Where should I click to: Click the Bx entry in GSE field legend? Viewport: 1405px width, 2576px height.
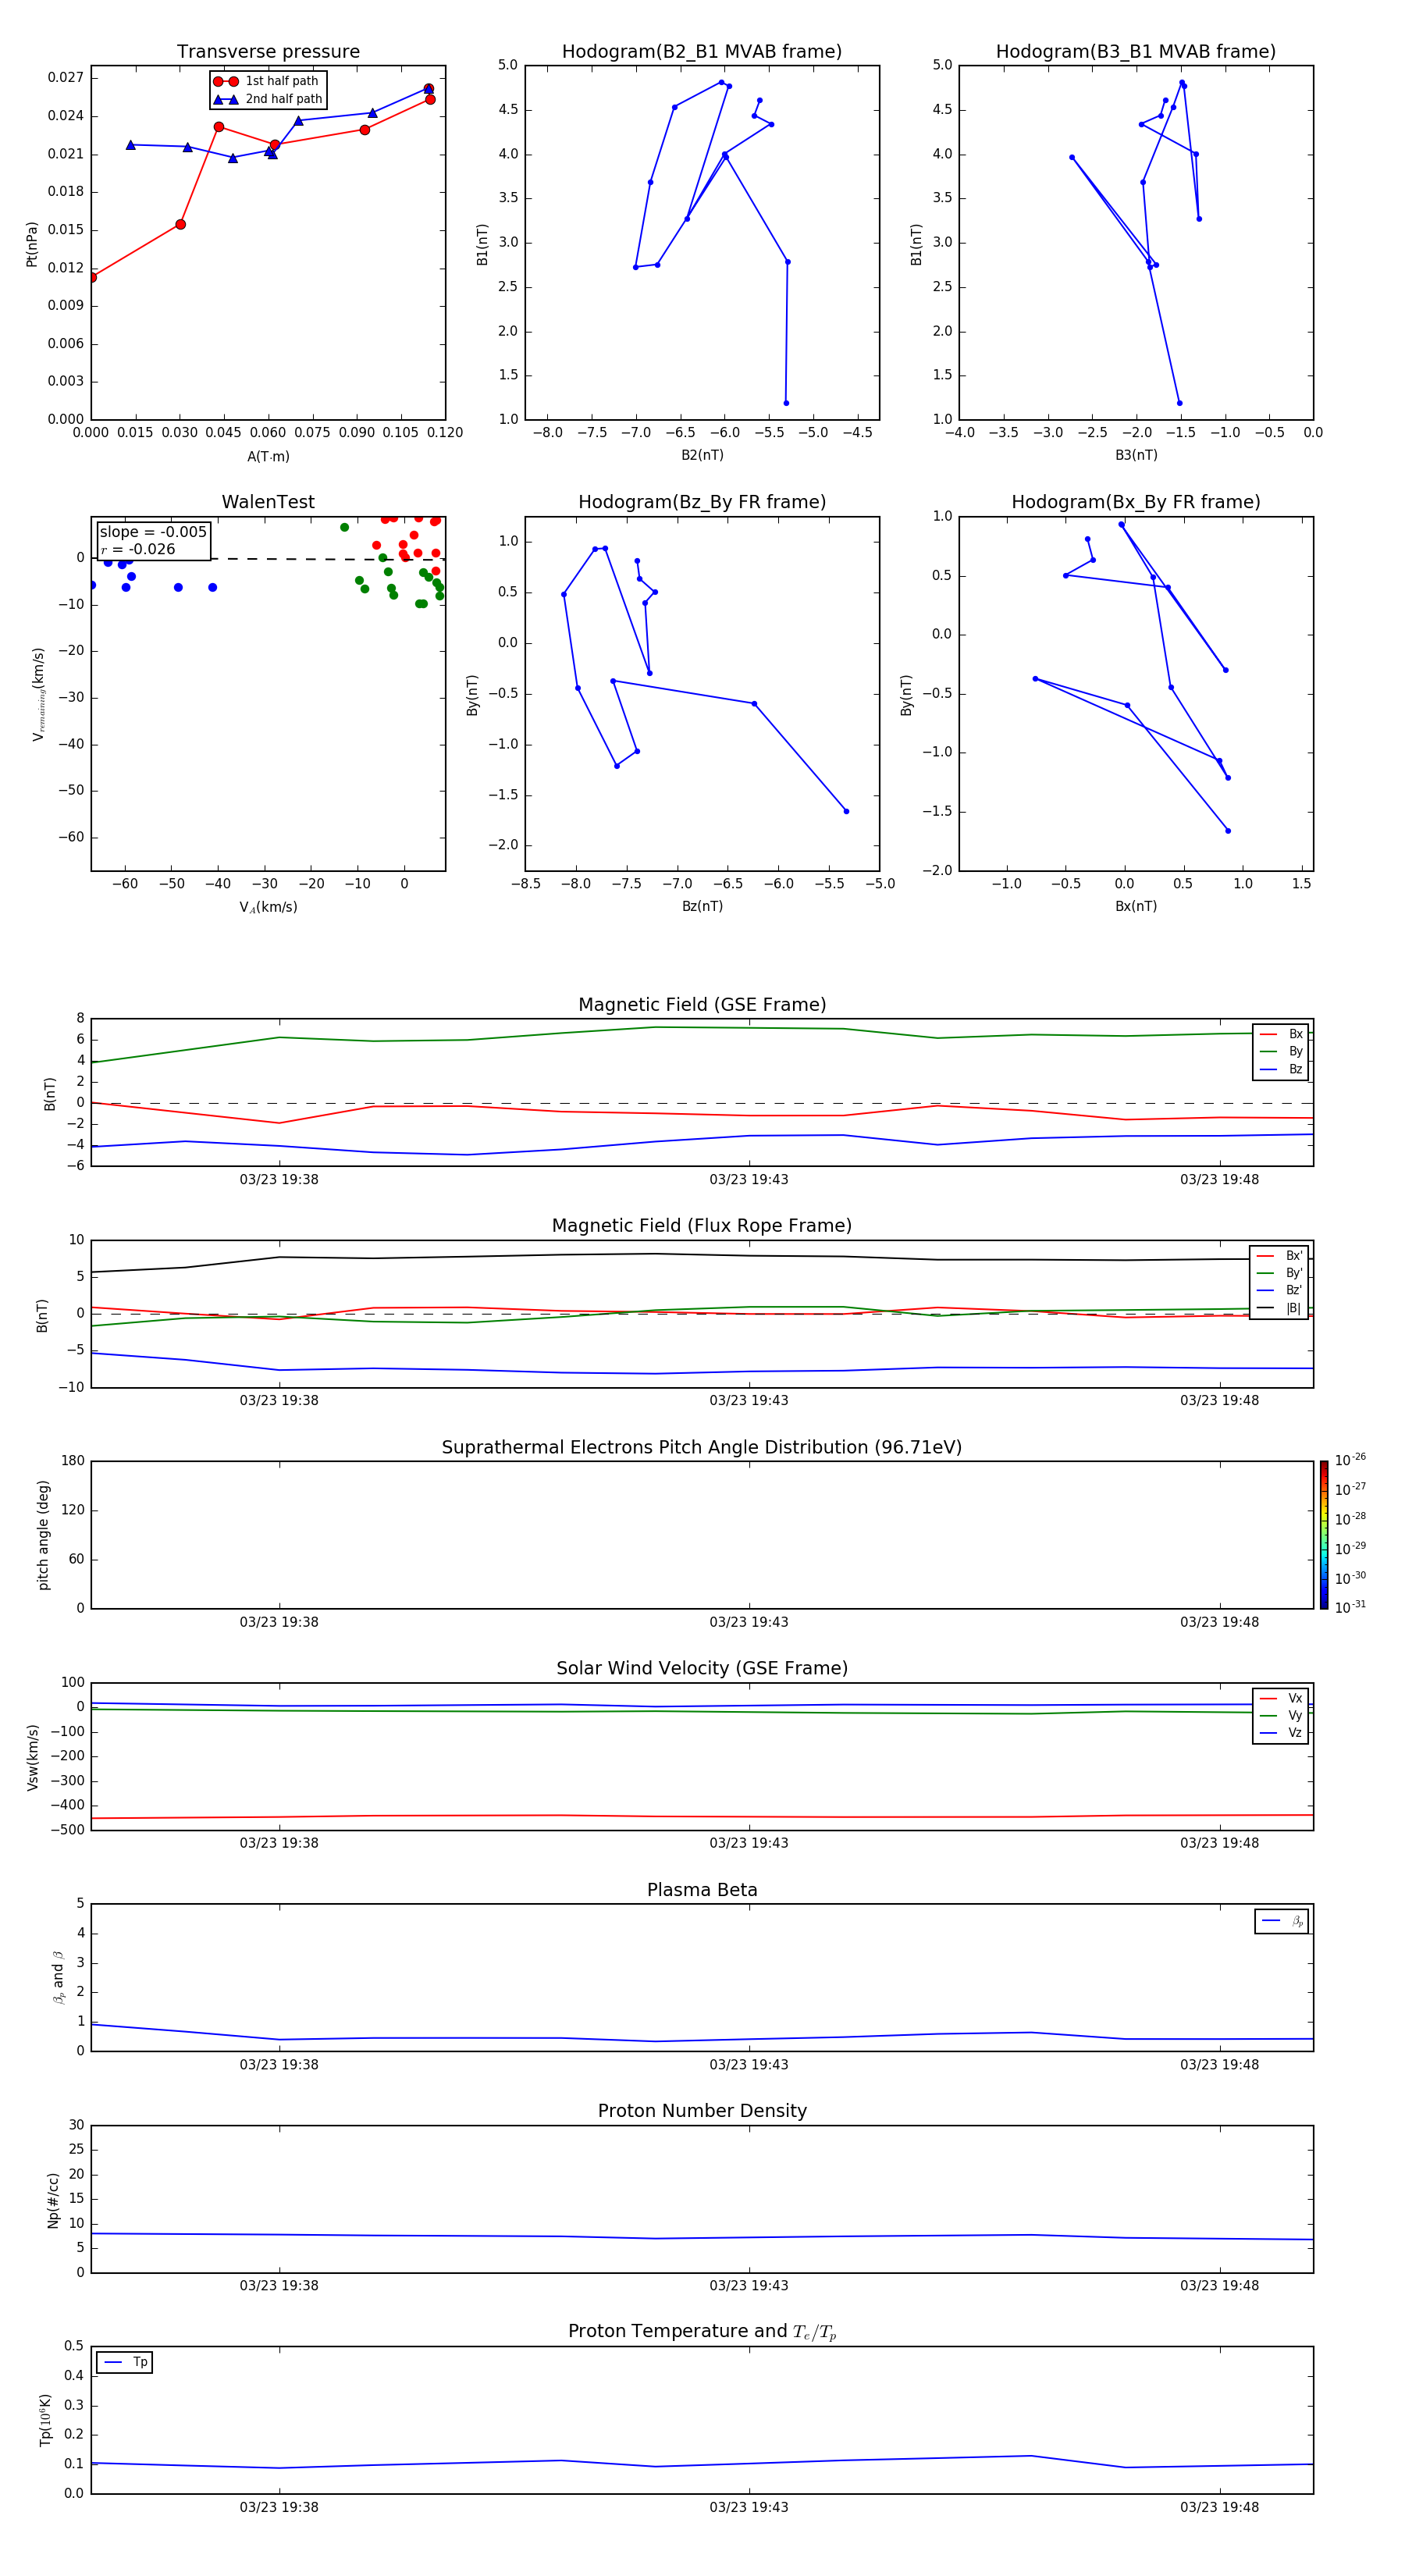1281,1034
